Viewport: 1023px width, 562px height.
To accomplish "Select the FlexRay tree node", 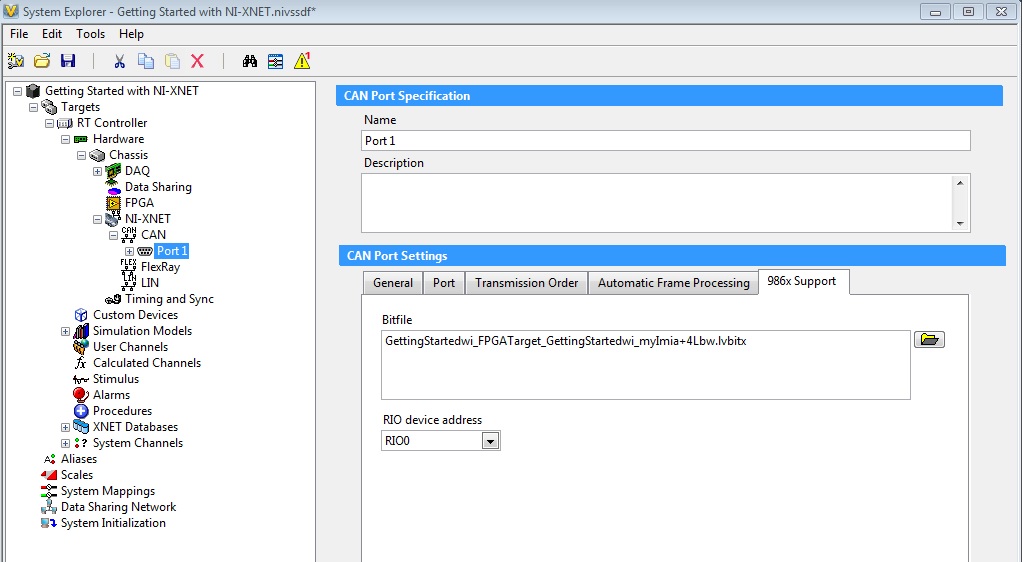I will pos(160,266).
